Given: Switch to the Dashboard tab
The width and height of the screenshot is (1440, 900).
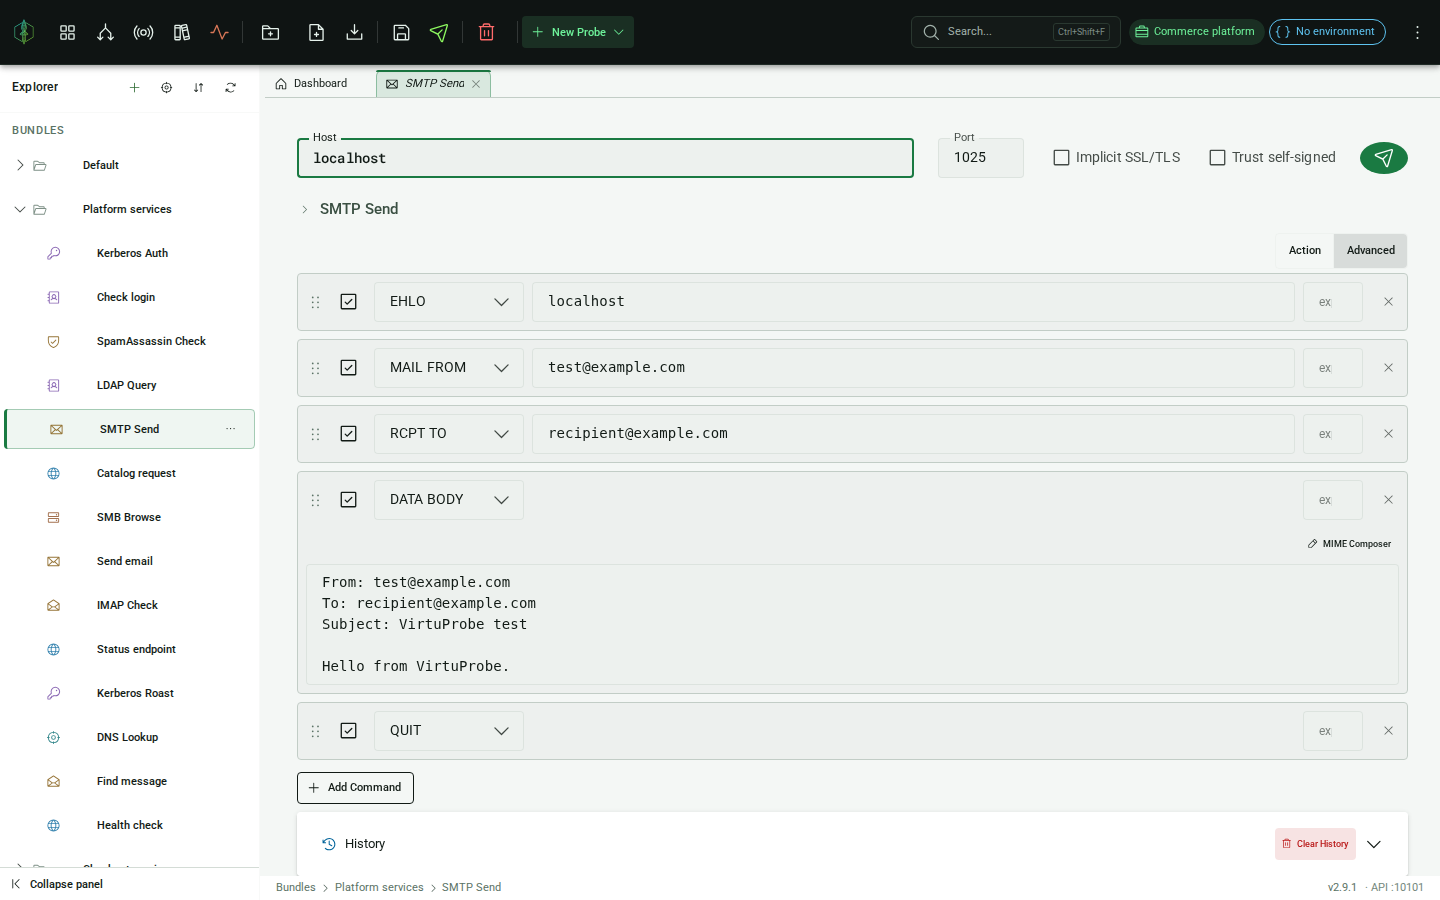Looking at the screenshot, I should (311, 84).
